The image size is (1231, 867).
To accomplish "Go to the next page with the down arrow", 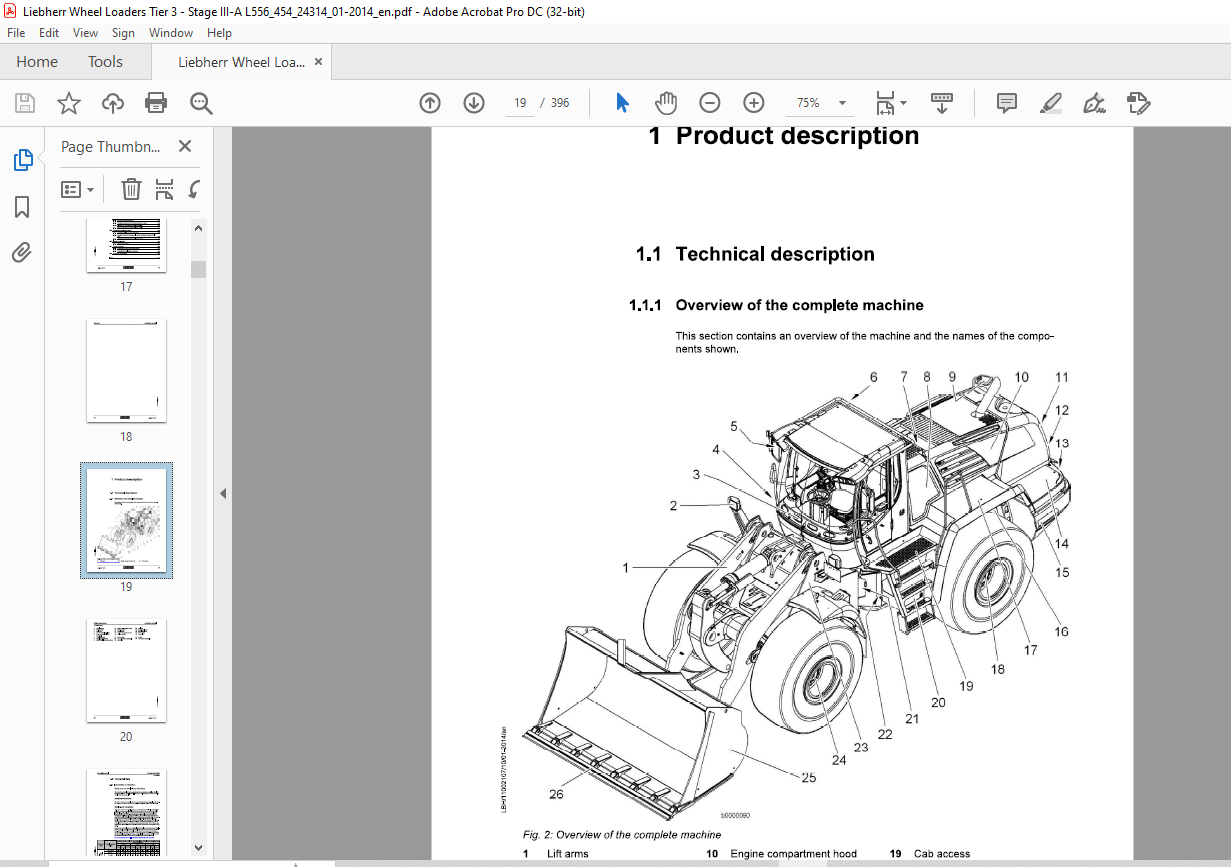I will (474, 103).
